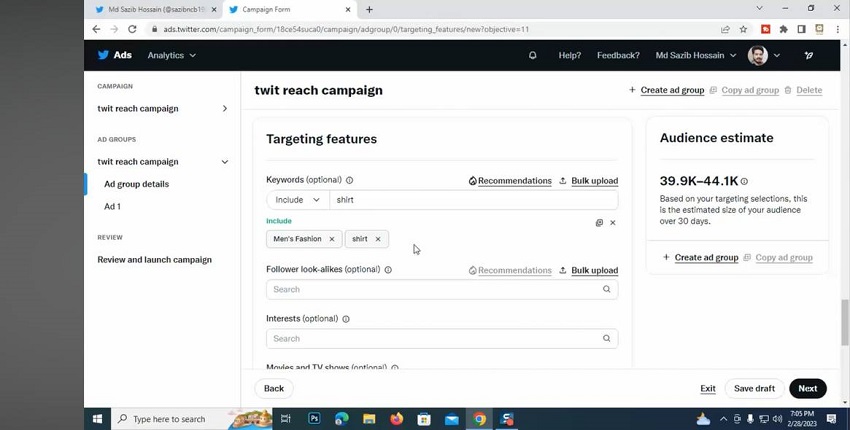Open the Twitter Ads home logo

[114, 55]
